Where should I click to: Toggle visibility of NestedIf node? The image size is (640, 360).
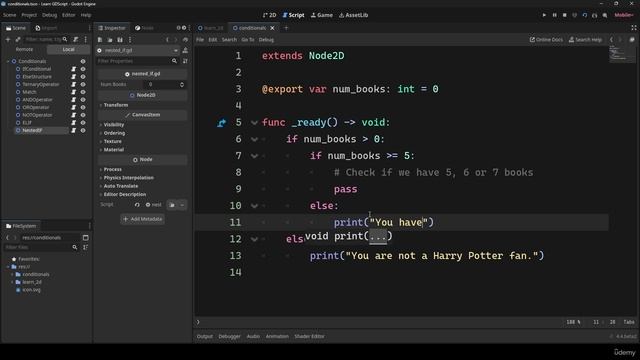[x=83, y=131]
